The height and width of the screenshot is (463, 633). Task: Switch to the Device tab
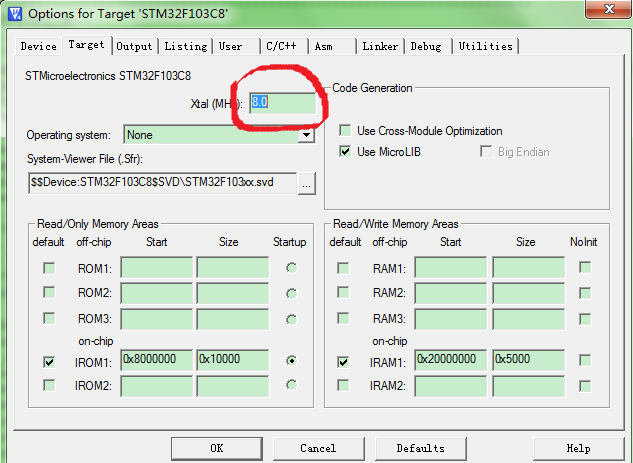[x=39, y=46]
